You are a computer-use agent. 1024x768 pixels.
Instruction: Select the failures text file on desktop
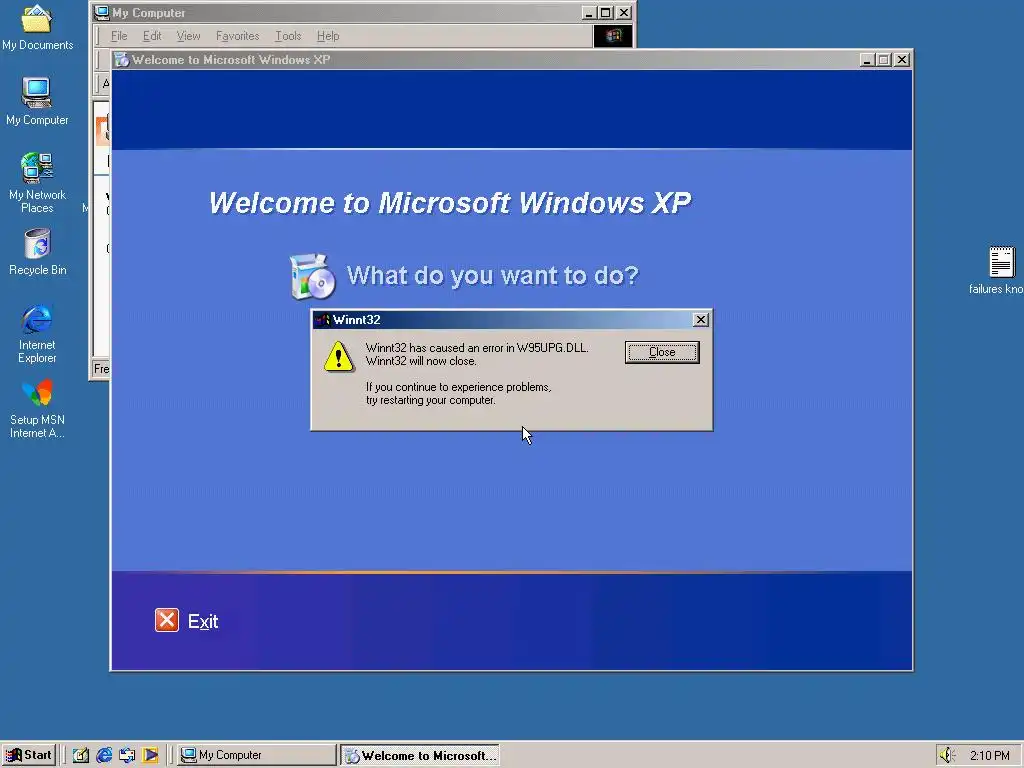click(997, 270)
